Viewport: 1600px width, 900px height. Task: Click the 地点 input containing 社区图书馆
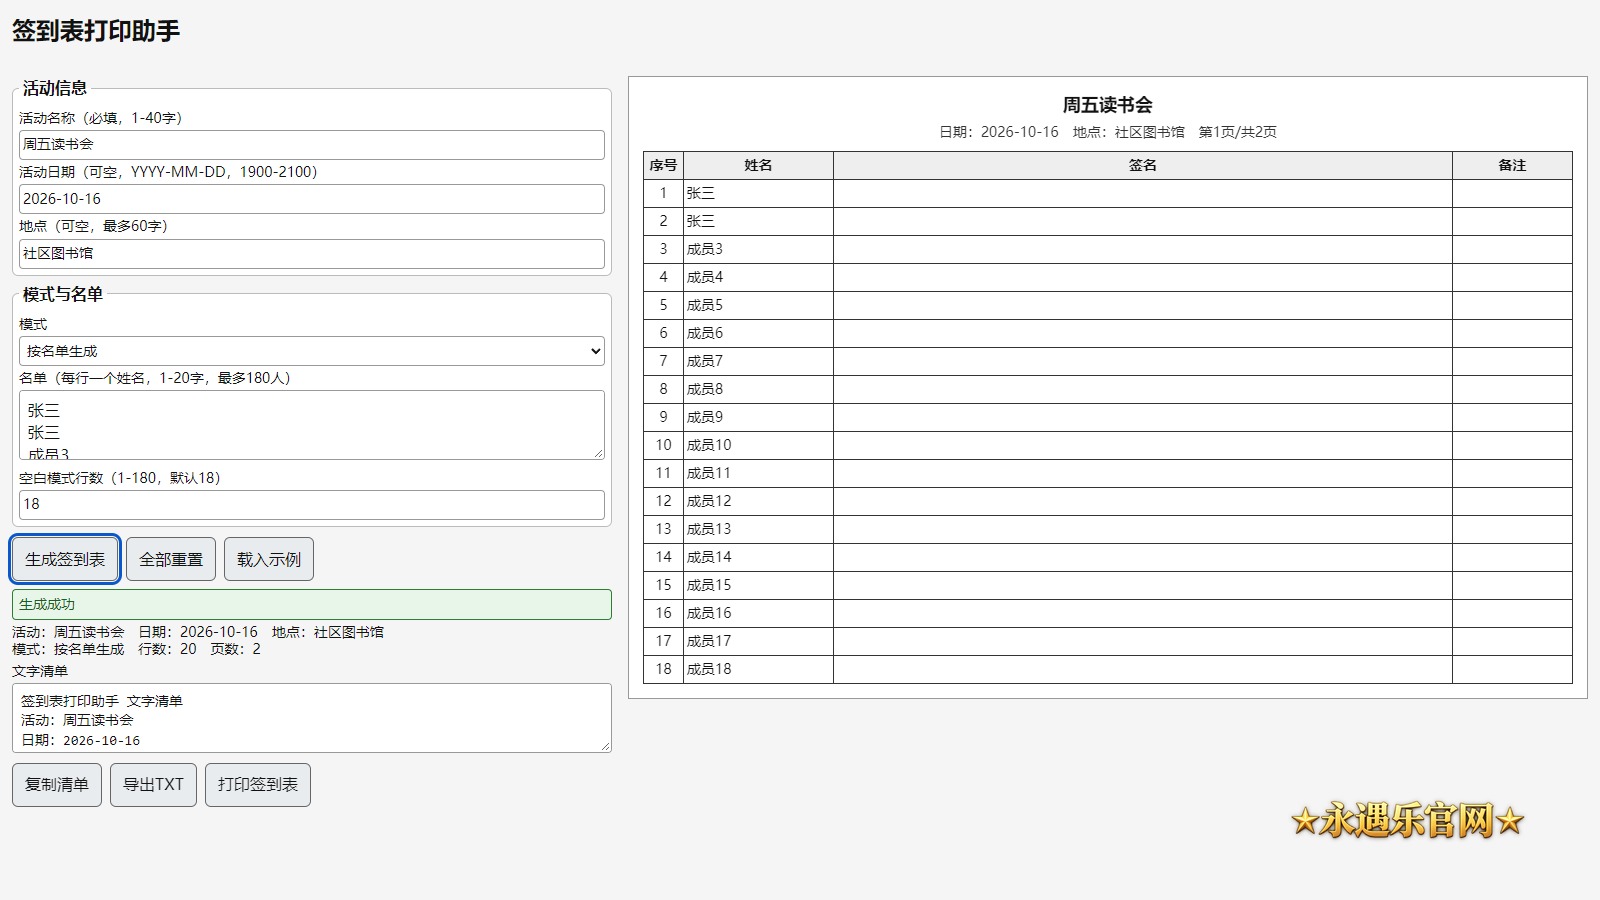tap(312, 254)
